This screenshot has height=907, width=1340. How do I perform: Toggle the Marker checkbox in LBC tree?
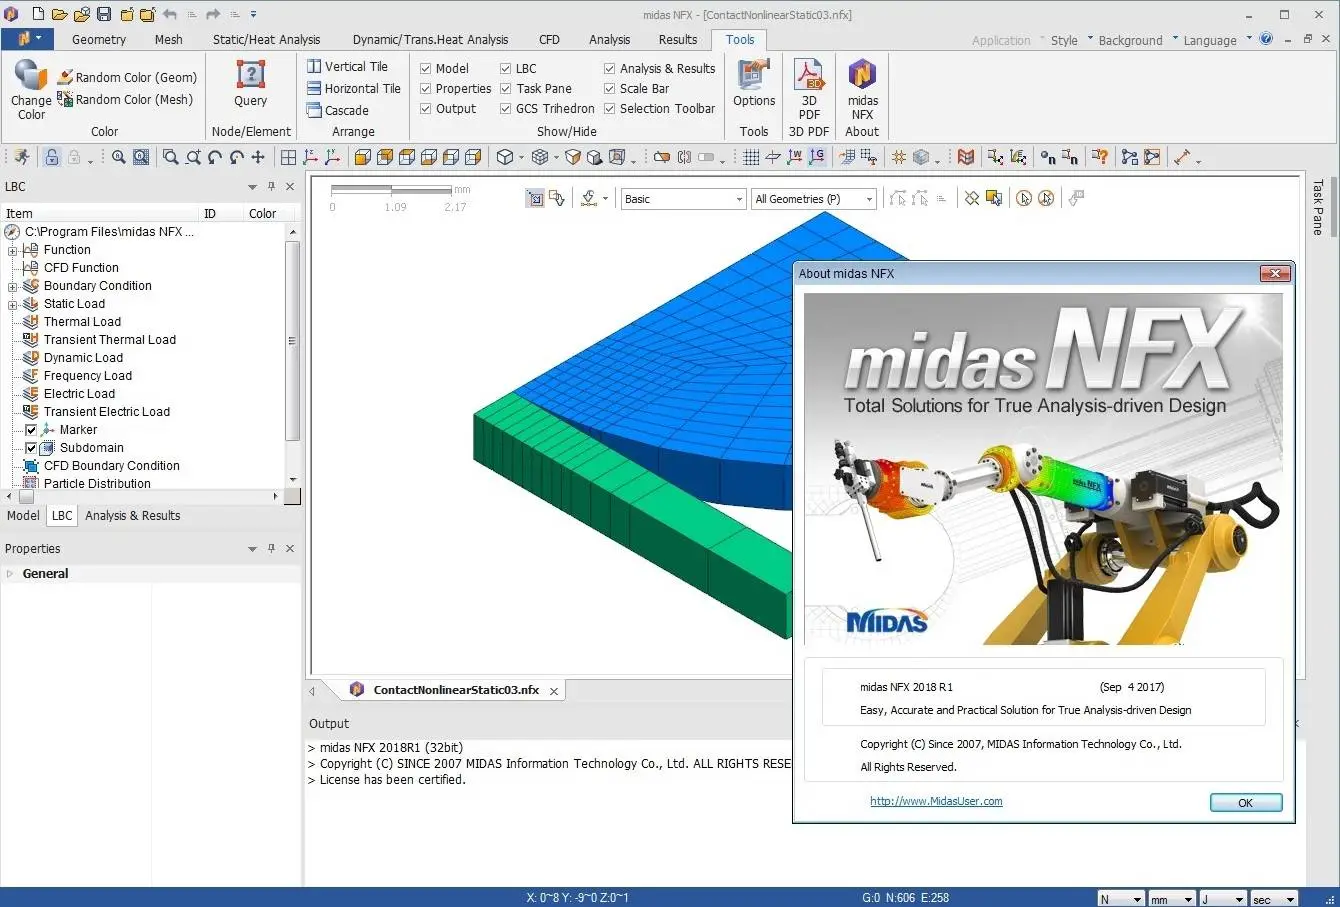pos(31,430)
